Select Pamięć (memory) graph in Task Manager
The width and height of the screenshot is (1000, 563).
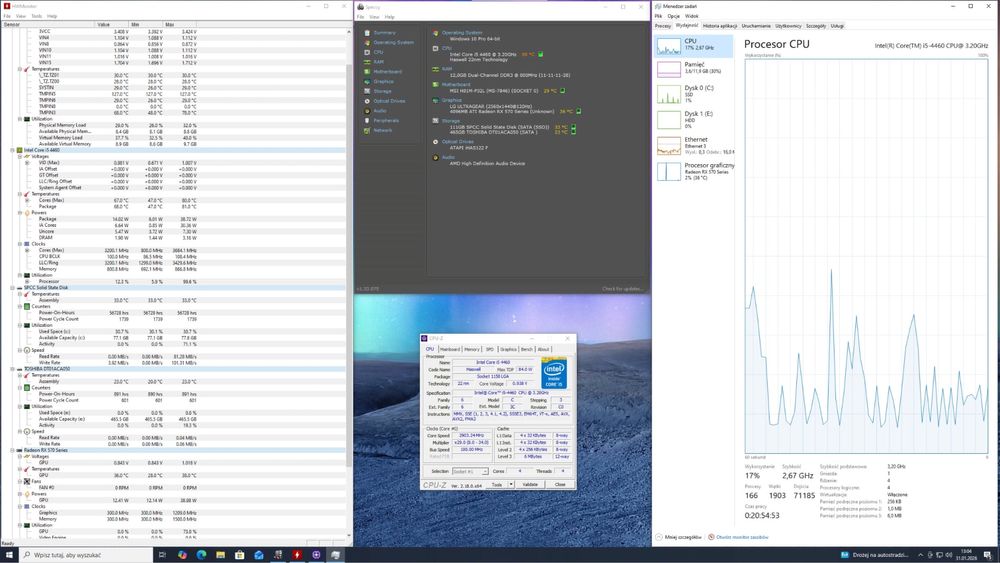[x=694, y=69]
